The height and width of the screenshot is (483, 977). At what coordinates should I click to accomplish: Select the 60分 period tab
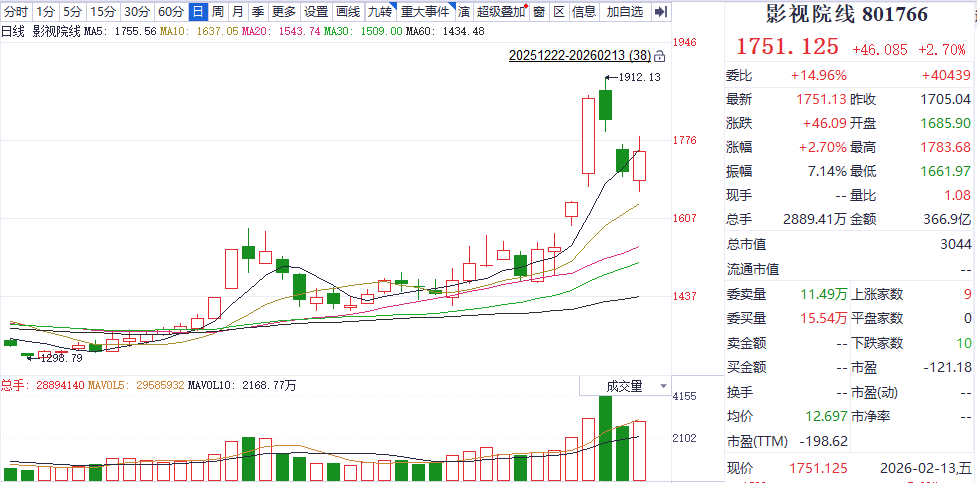coord(171,12)
